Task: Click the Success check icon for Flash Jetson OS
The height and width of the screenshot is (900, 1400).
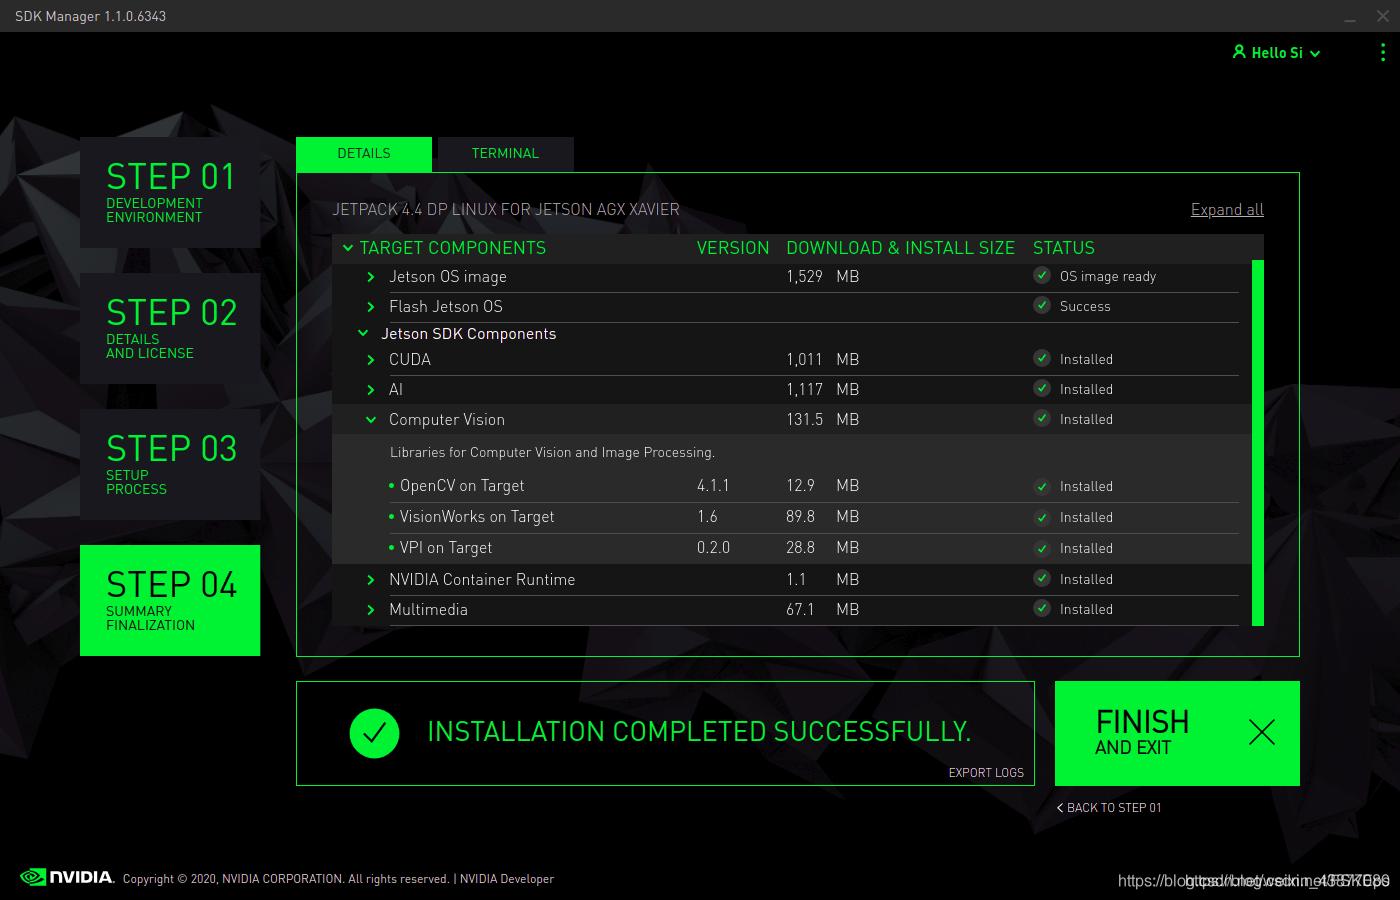Action: pyautogui.click(x=1042, y=306)
